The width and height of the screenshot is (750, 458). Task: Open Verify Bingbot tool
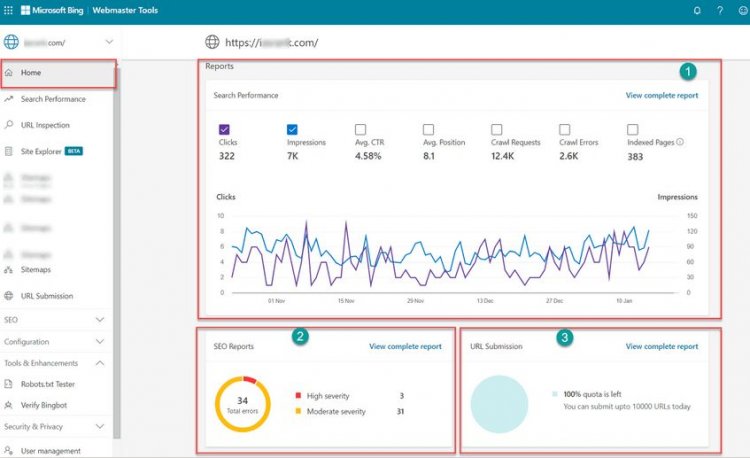click(44, 405)
